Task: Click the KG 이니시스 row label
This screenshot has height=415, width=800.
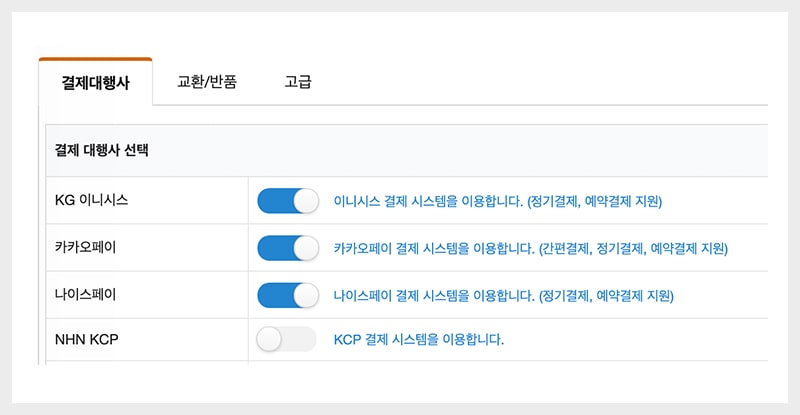Action: pyautogui.click(x=92, y=200)
